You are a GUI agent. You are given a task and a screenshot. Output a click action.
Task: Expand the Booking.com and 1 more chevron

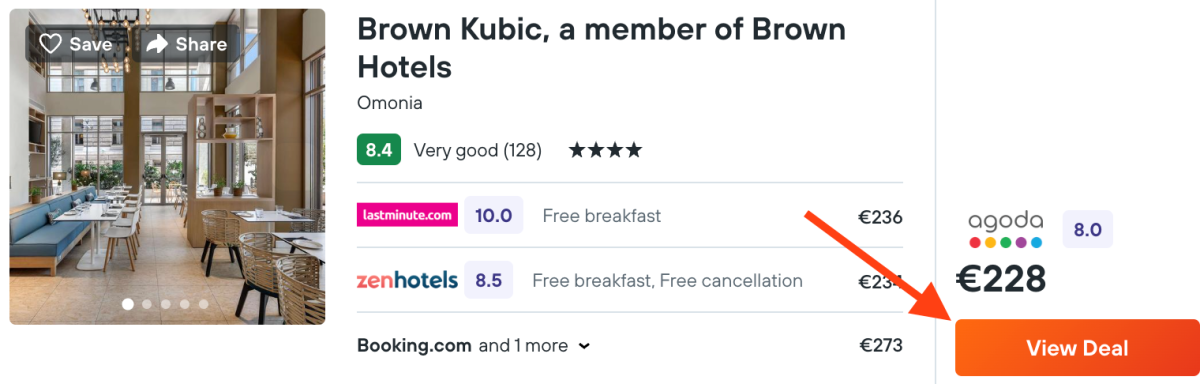[x=584, y=346]
